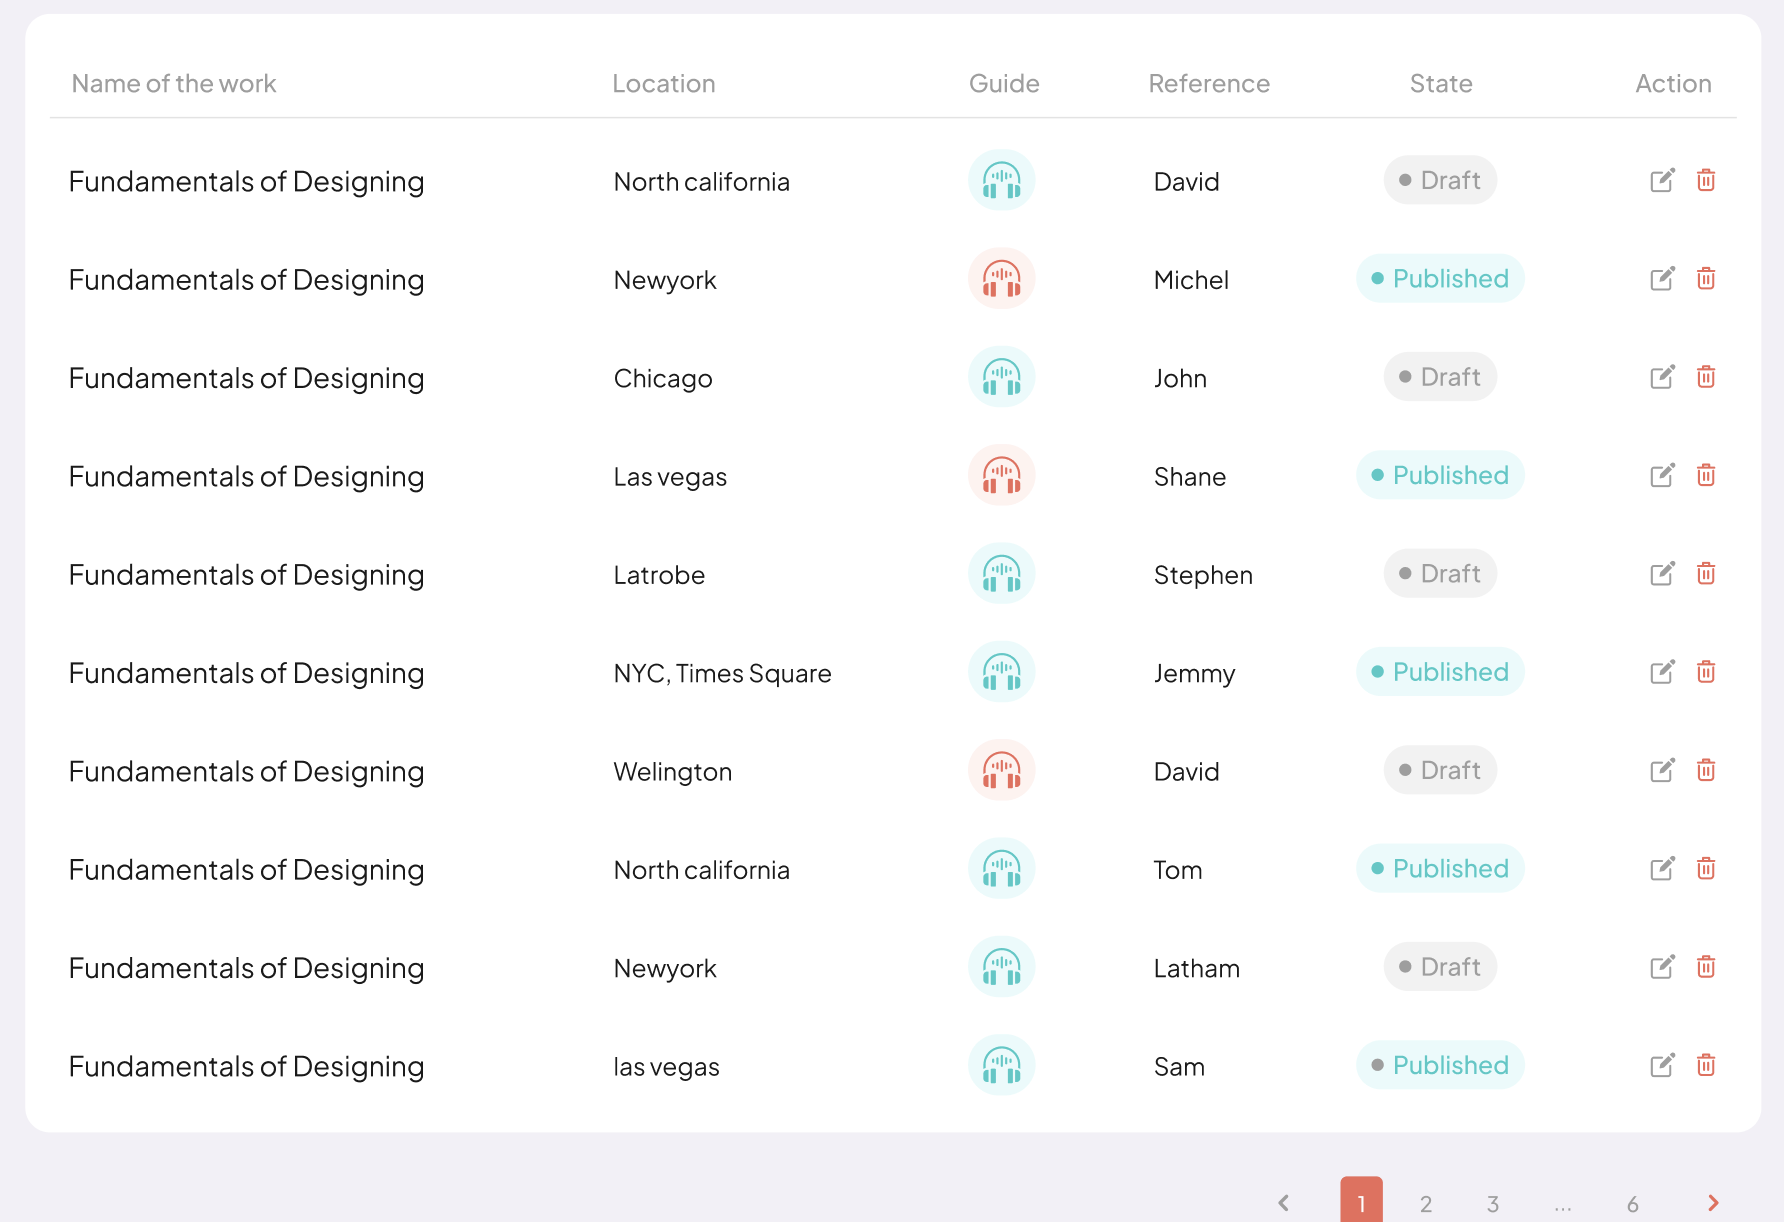Click edit icon for Stephen's Latrobe row

[x=1661, y=574]
